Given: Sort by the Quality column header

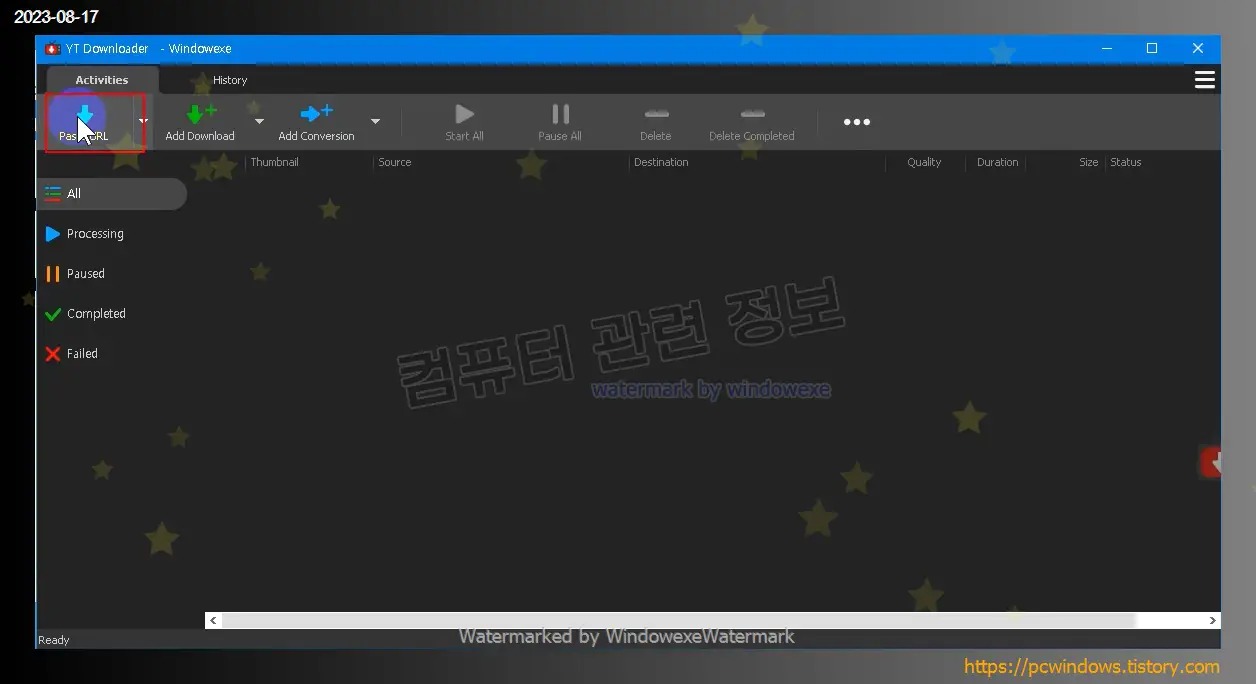Looking at the screenshot, I should [x=924, y=162].
